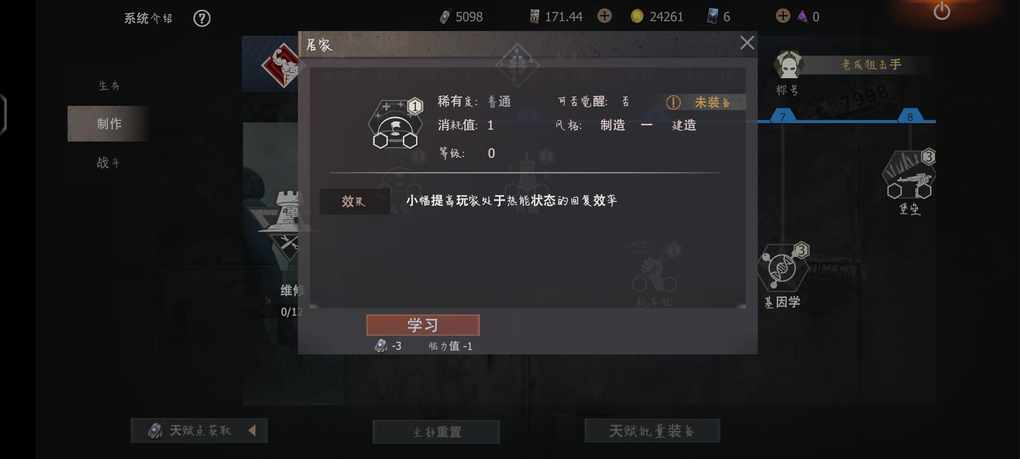Tap the 称号 skull avatar icon
The image size is (1020, 459).
pos(788,65)
